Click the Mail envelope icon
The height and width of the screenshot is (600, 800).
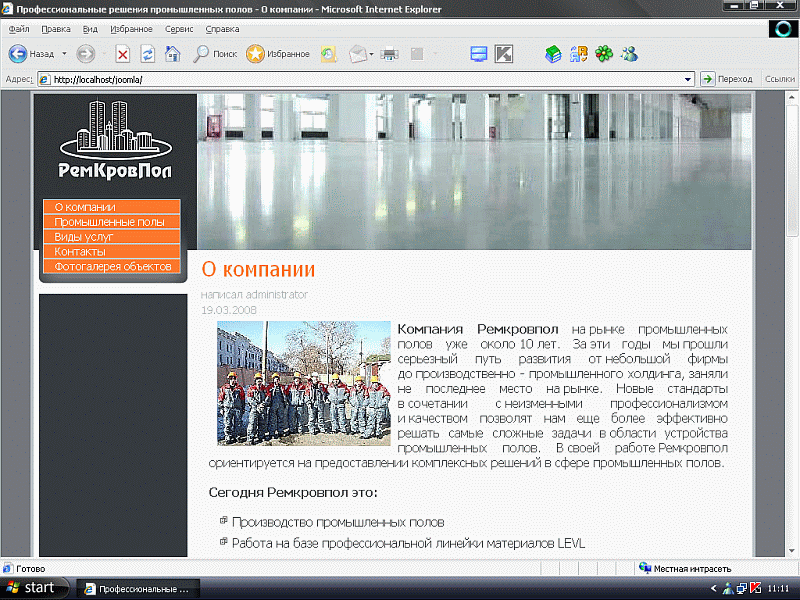click(x=356, y=55)
